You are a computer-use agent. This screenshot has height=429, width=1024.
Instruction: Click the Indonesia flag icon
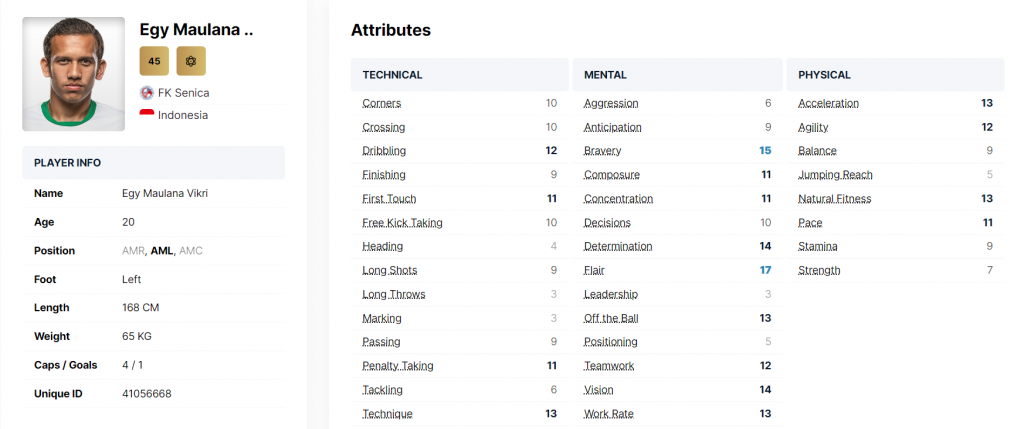pos(147,115)
